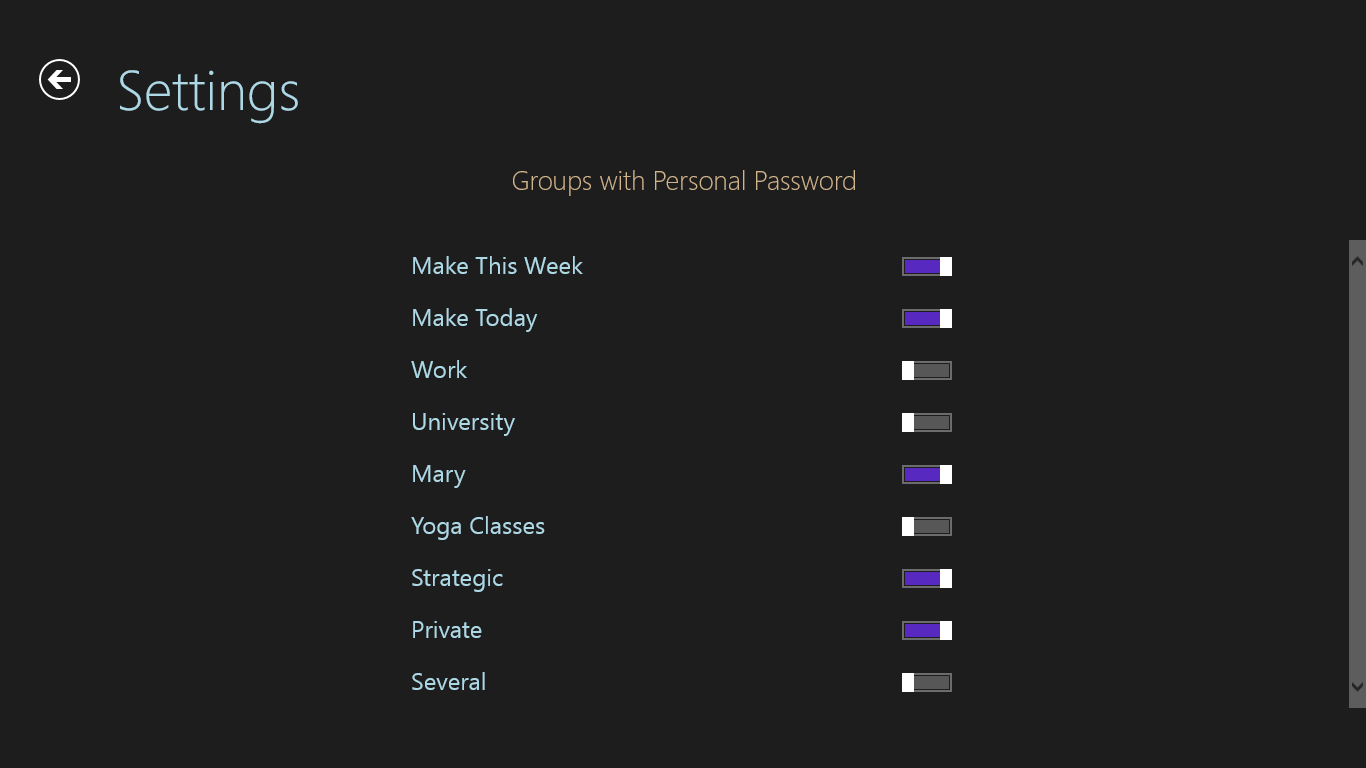Viewport: 1366px width, 768px height.
Task: Disable the Strategic group toggle
Action: [x=927, y=578]
